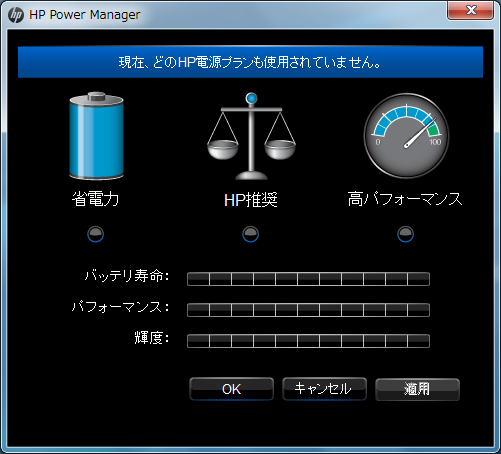Click the blue status banner message
The image size is (501, 454).
(x=250, y=62)
